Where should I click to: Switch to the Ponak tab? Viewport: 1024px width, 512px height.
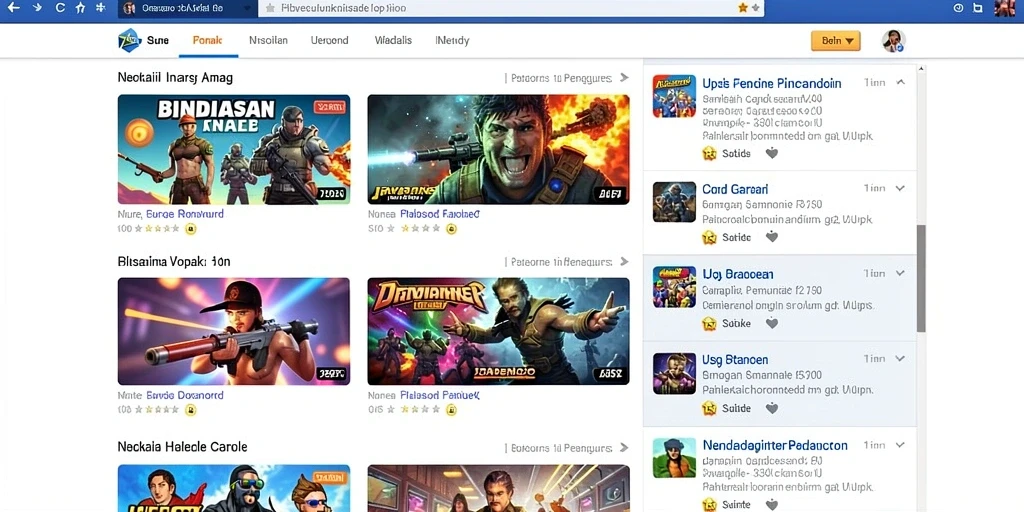point(208,40)
